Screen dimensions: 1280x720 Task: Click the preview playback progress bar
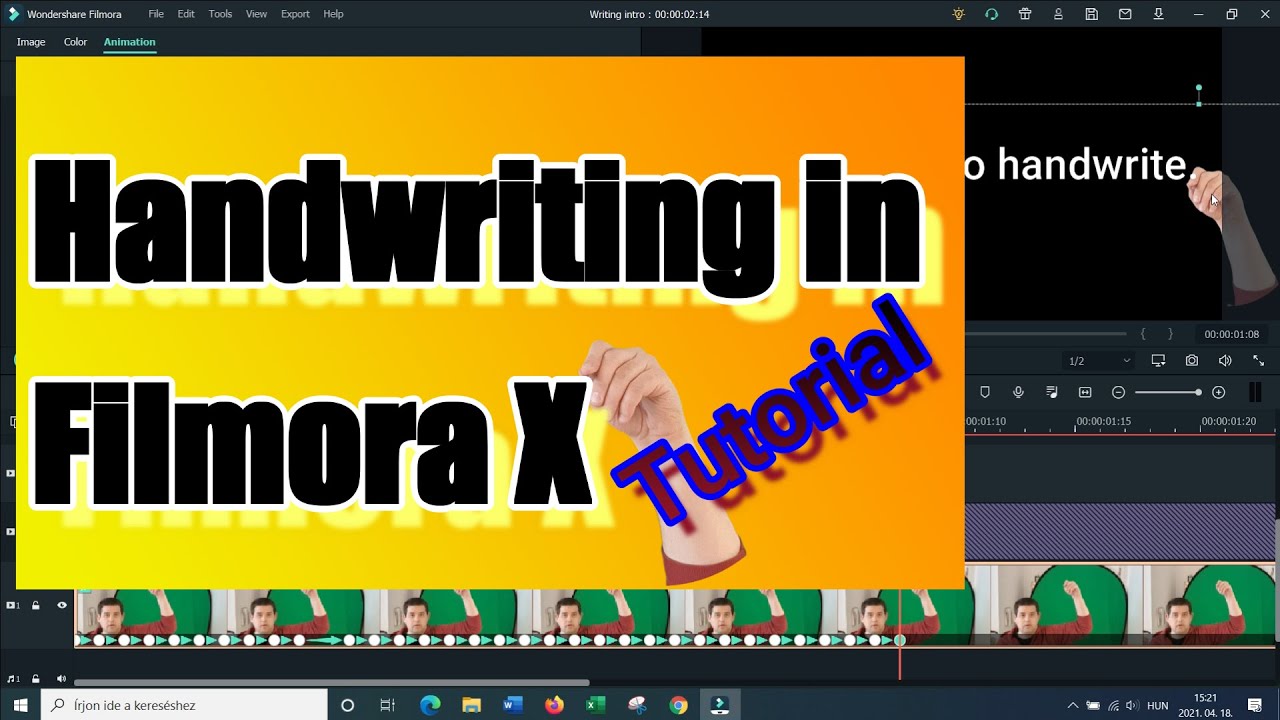click(1046, 334)
